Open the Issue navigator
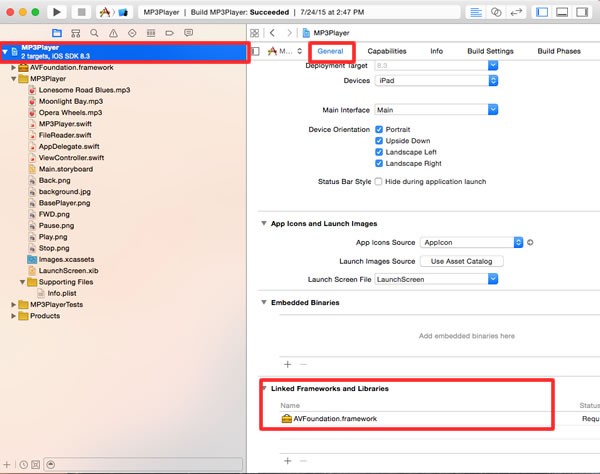 (113, 33)
